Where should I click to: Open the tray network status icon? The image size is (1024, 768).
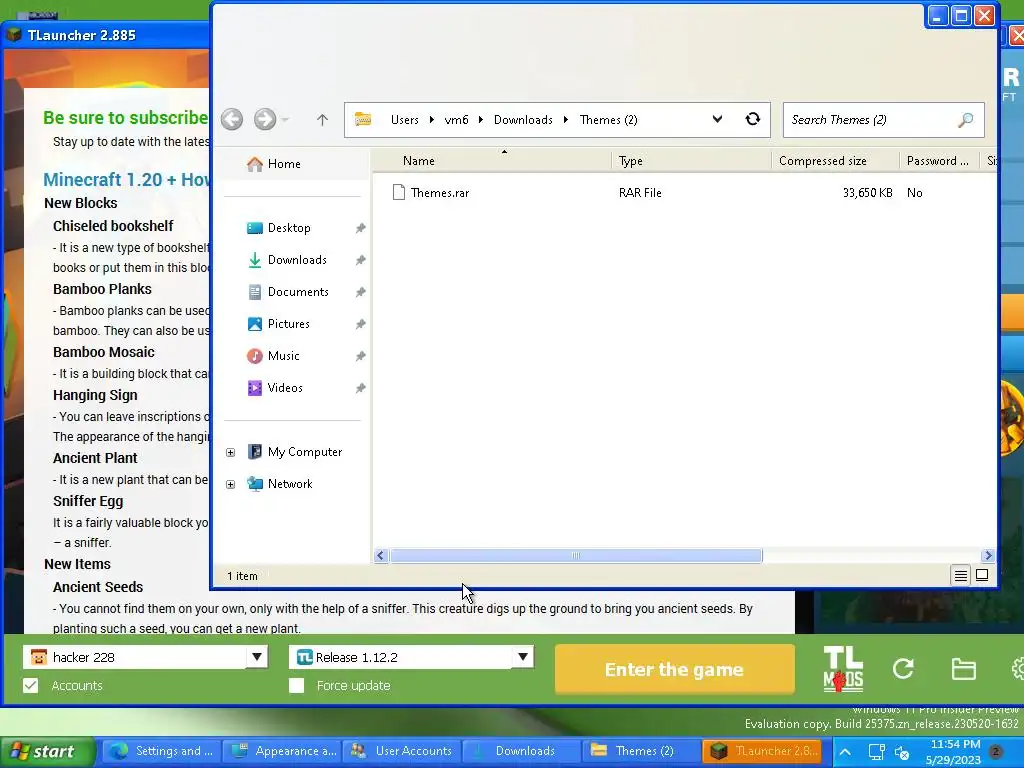click(876, 752)
